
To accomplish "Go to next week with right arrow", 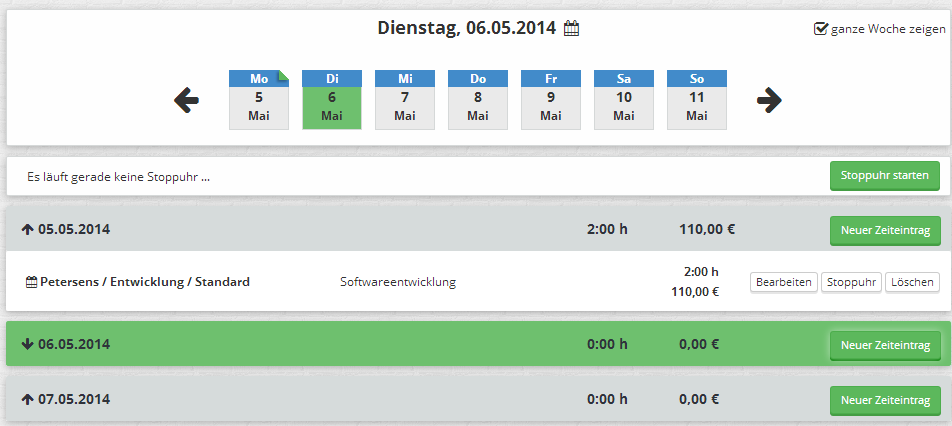I will [769, 100].
